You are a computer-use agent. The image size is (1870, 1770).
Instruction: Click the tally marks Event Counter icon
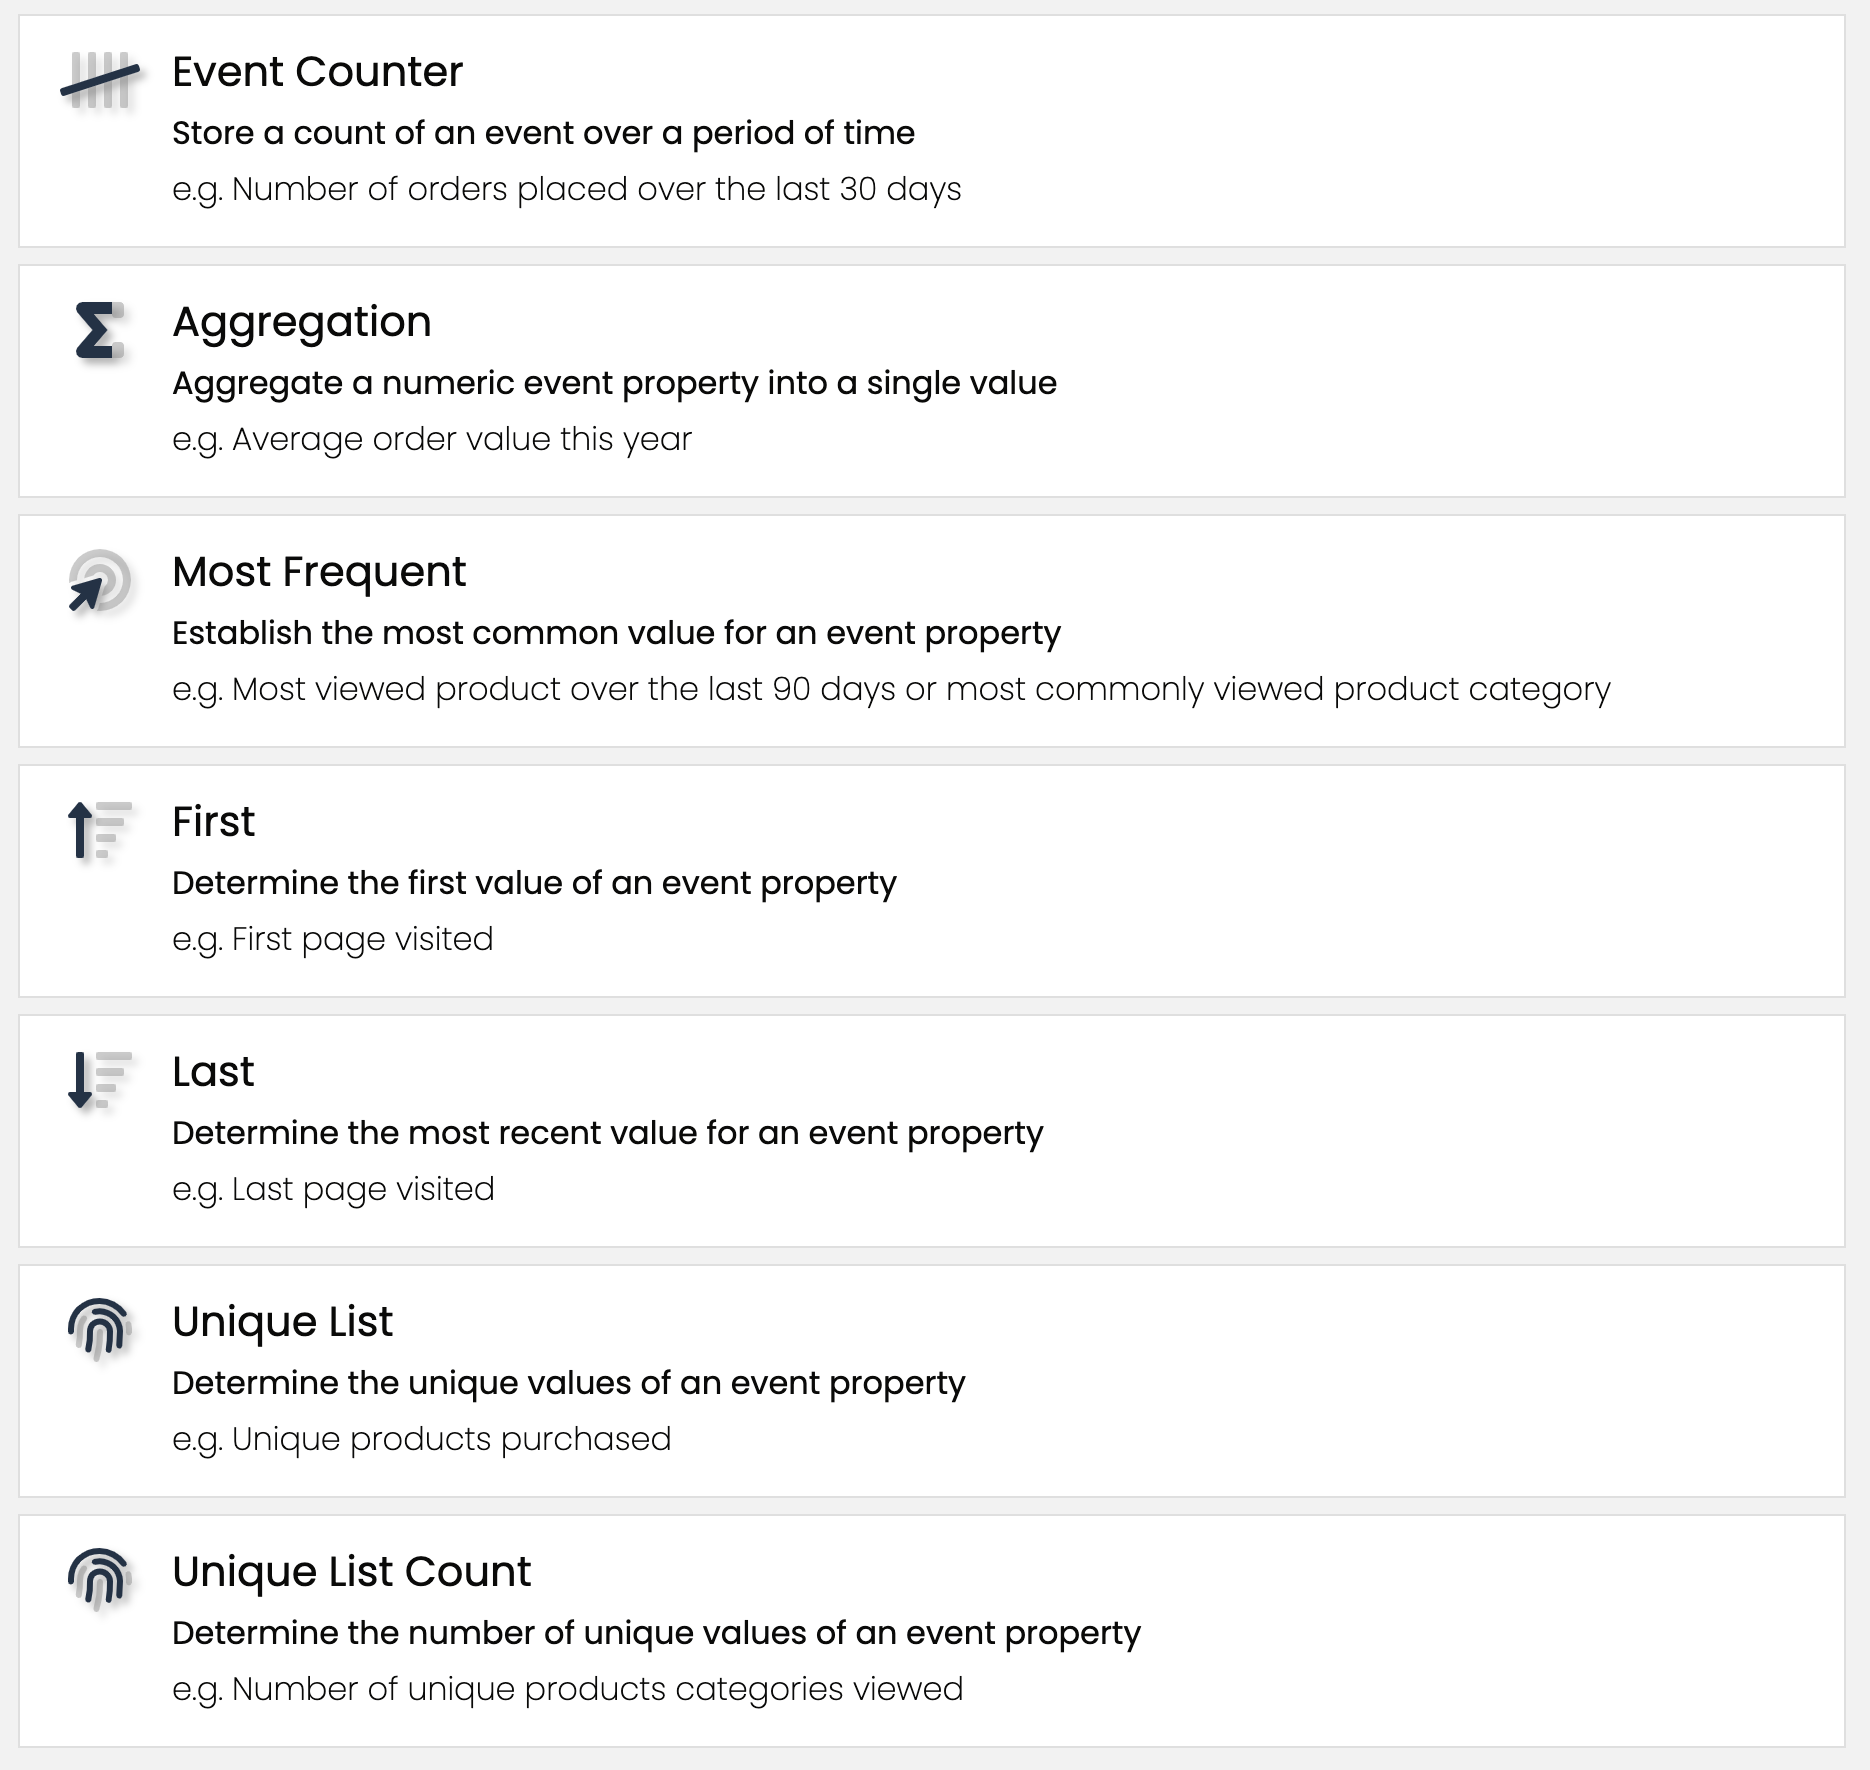click(x=100, y=81)
